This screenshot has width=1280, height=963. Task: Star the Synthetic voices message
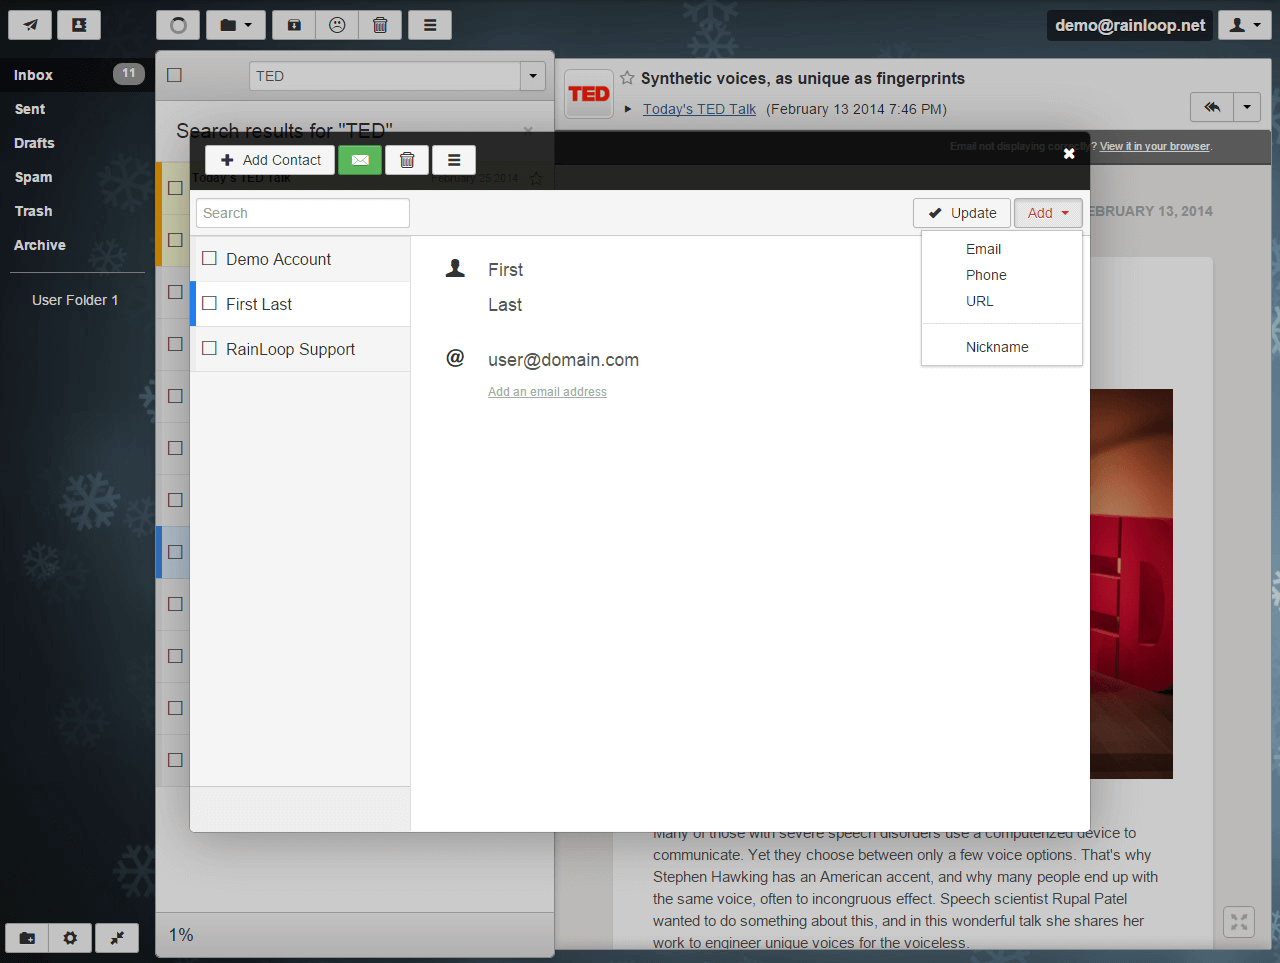(x=627, y=78)
